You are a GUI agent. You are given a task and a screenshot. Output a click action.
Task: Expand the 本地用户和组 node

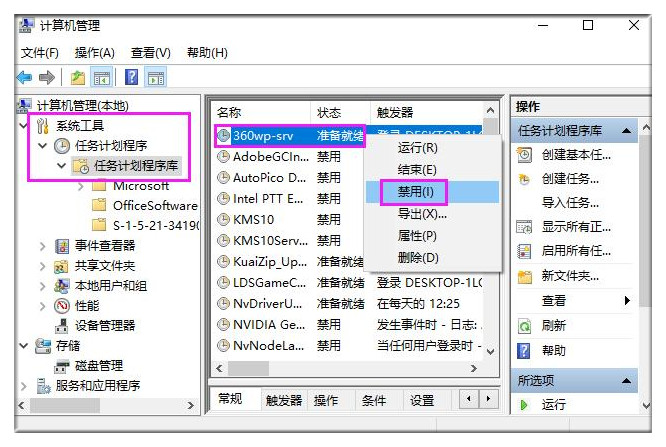[x=42, y=286]
